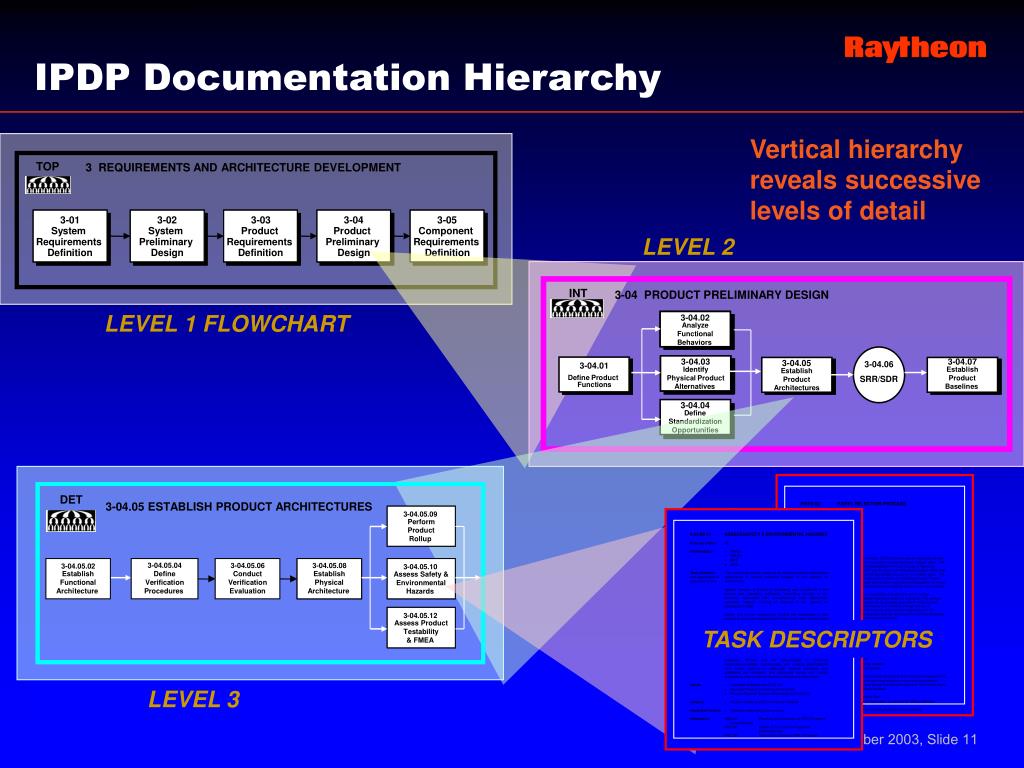Click the 3-05 Component Requirements Definition box
Image resolution: width=1024 pixels, height=768 pixels.
point(447,236)
